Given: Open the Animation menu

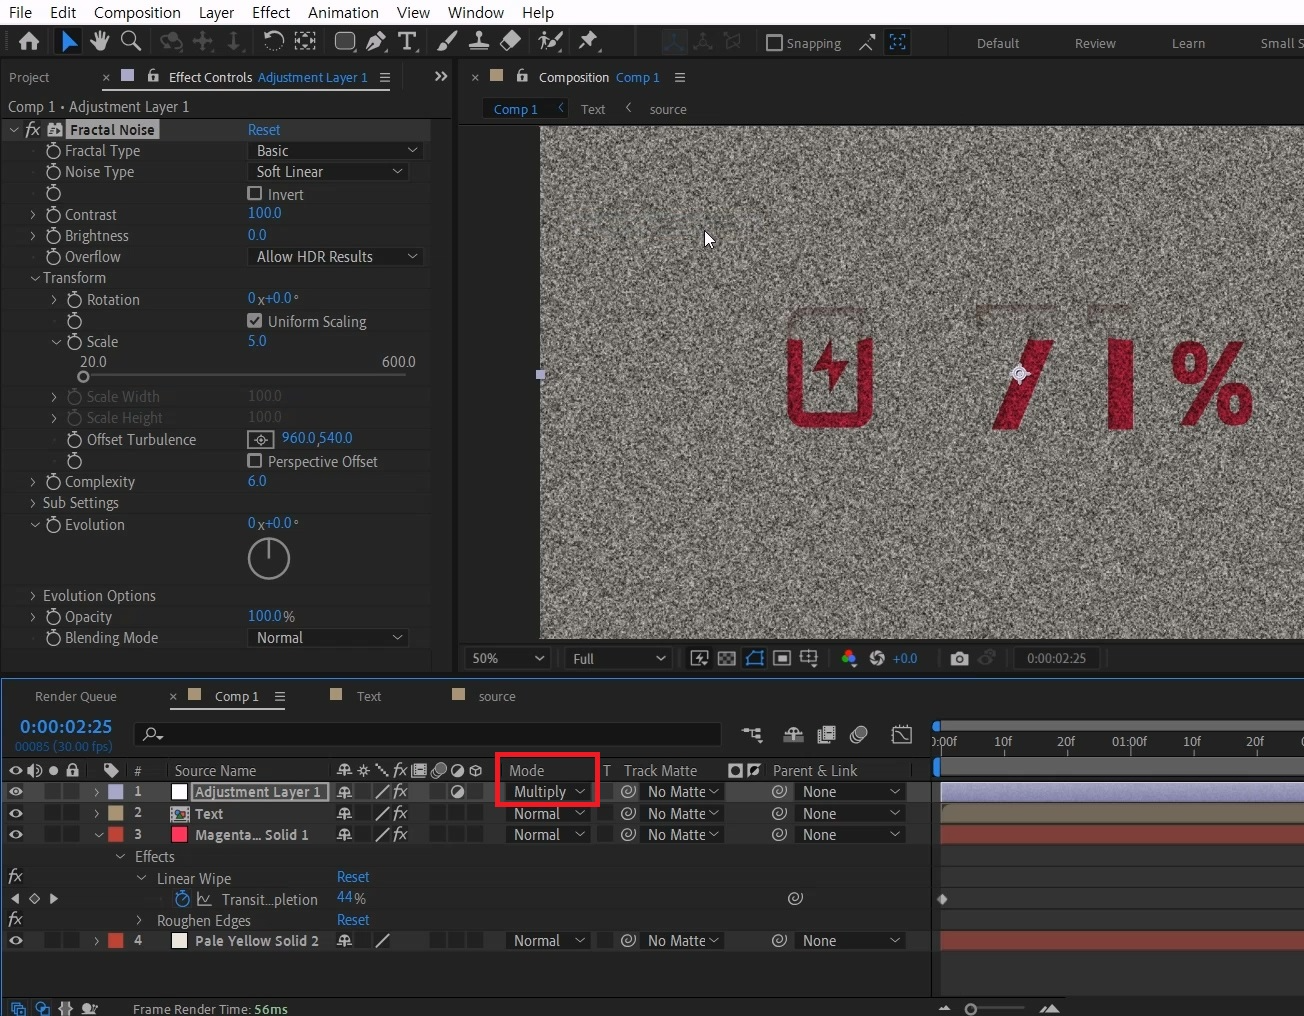Looking at the screenshot, I should click(x=343, y=12).
